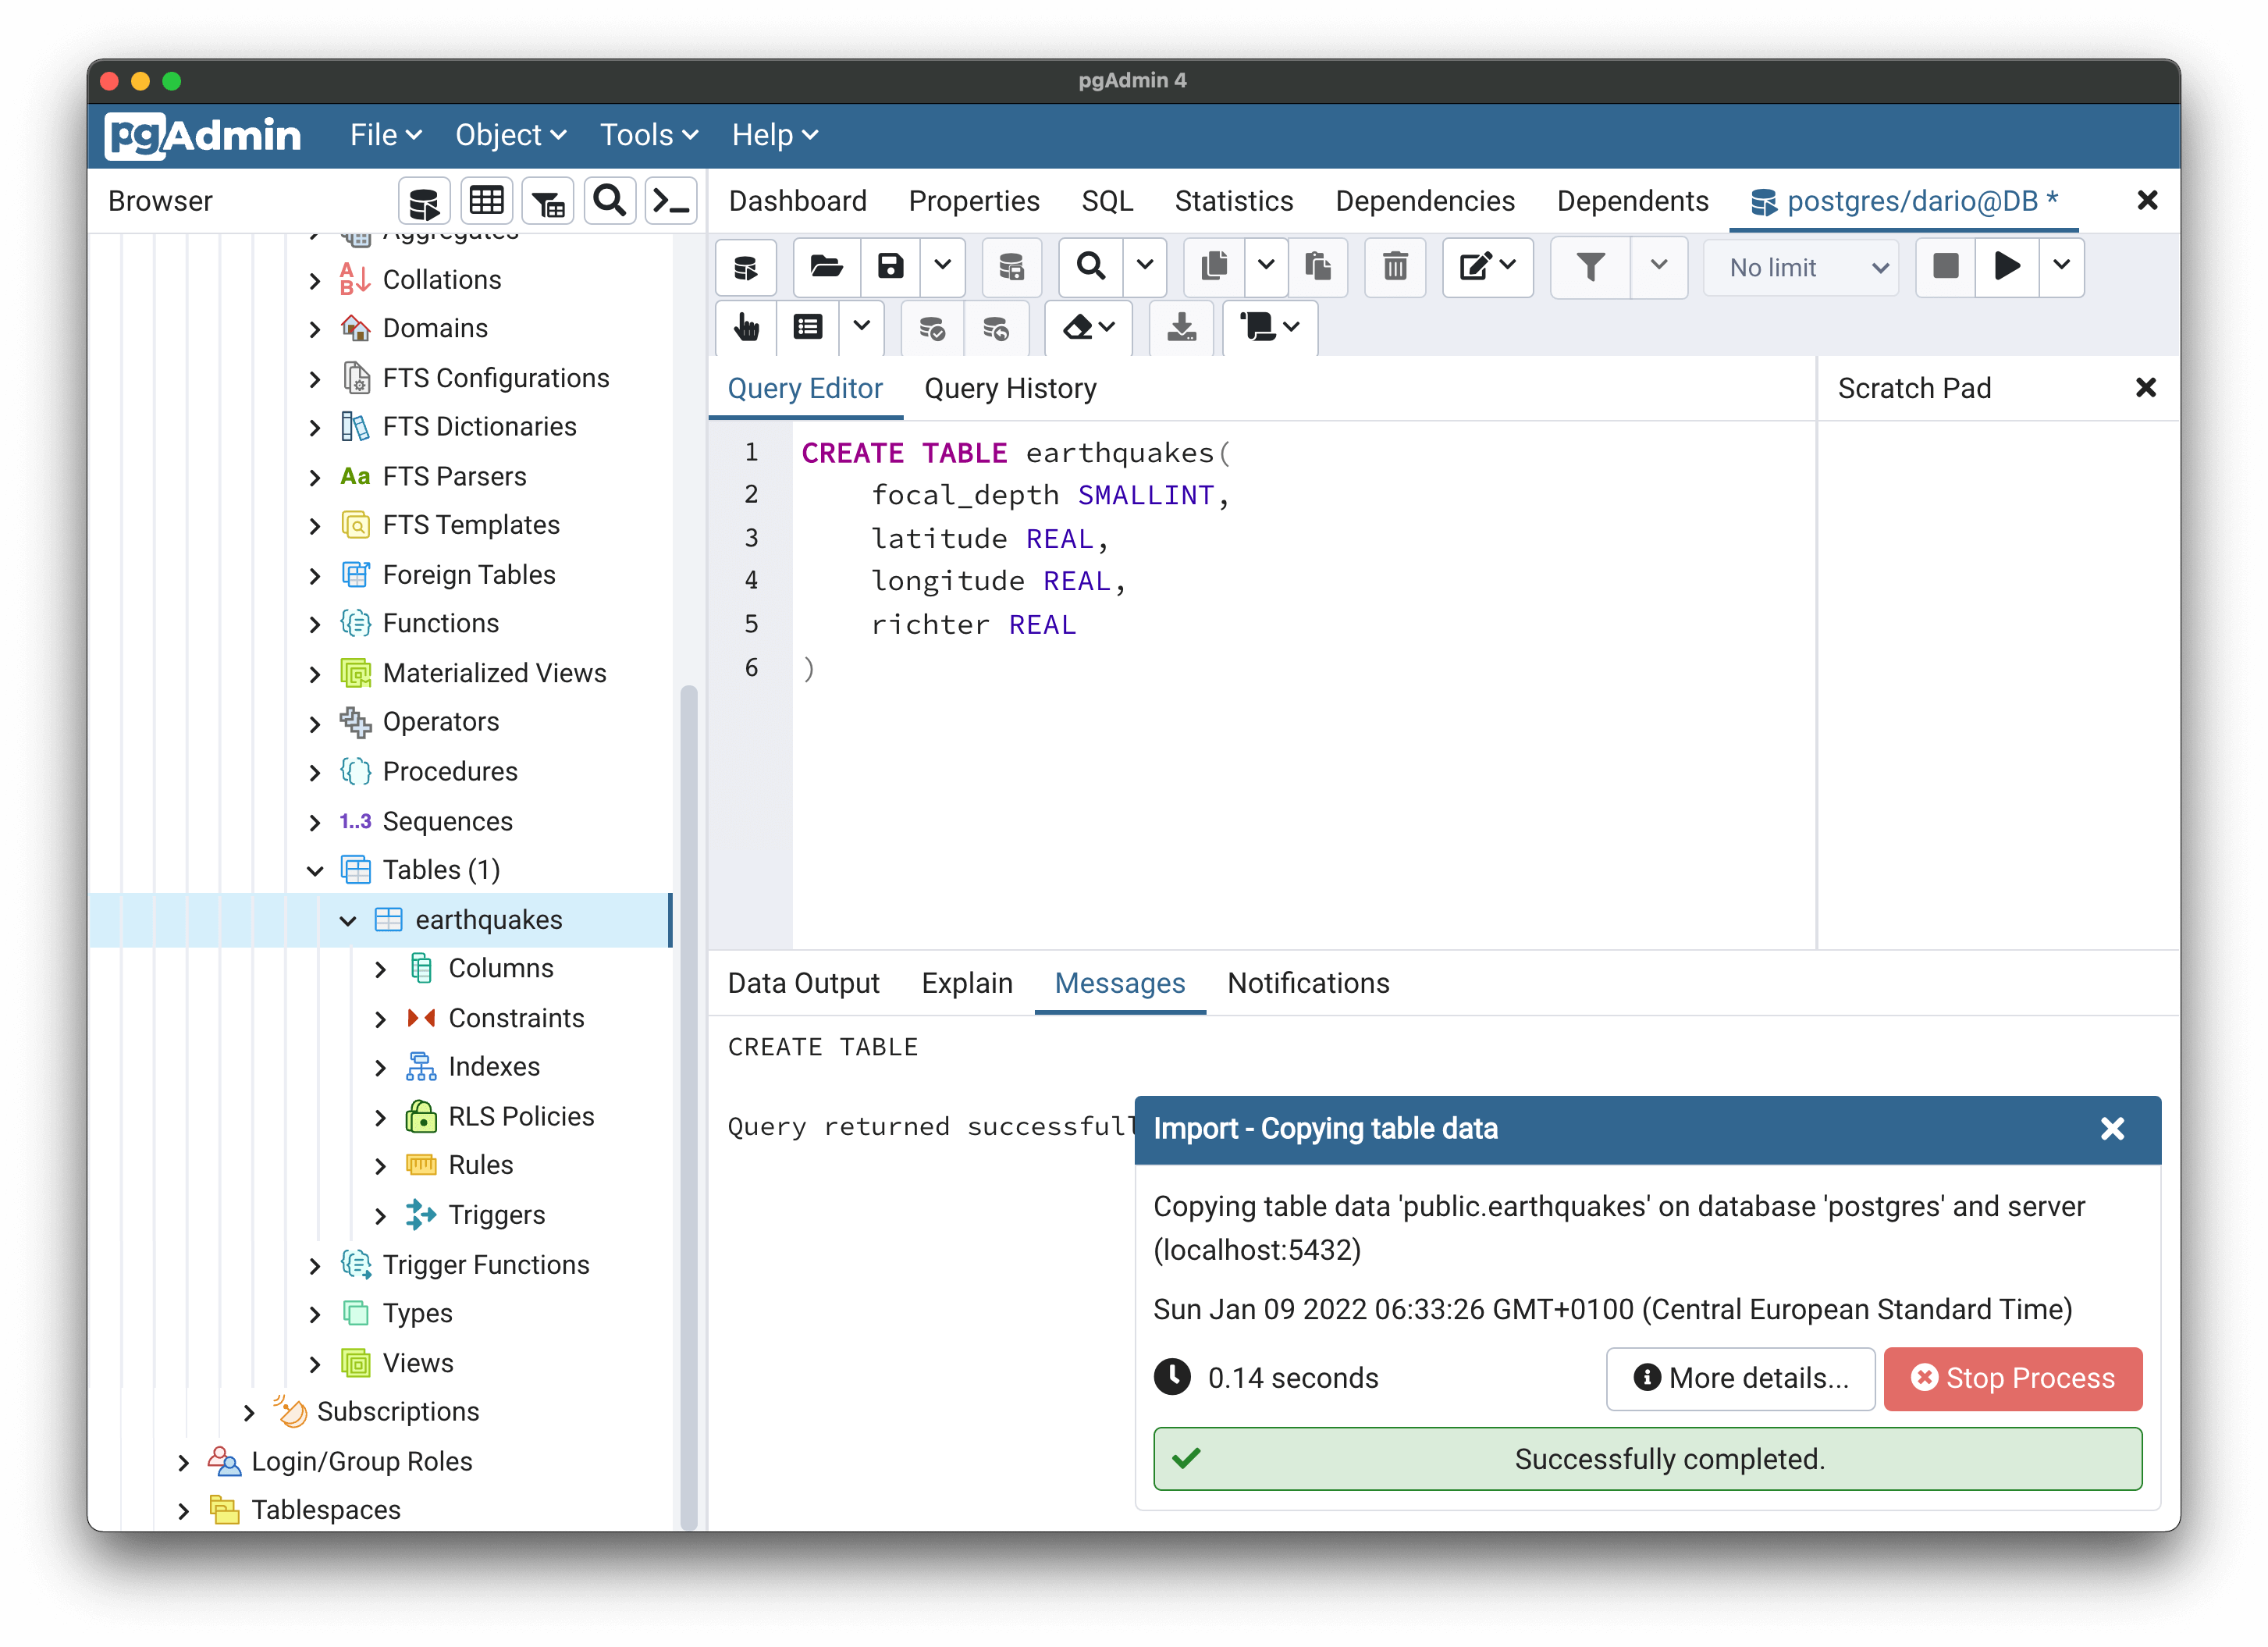
Task: Click the Clear eraser icon
Action: point(1088,328)
